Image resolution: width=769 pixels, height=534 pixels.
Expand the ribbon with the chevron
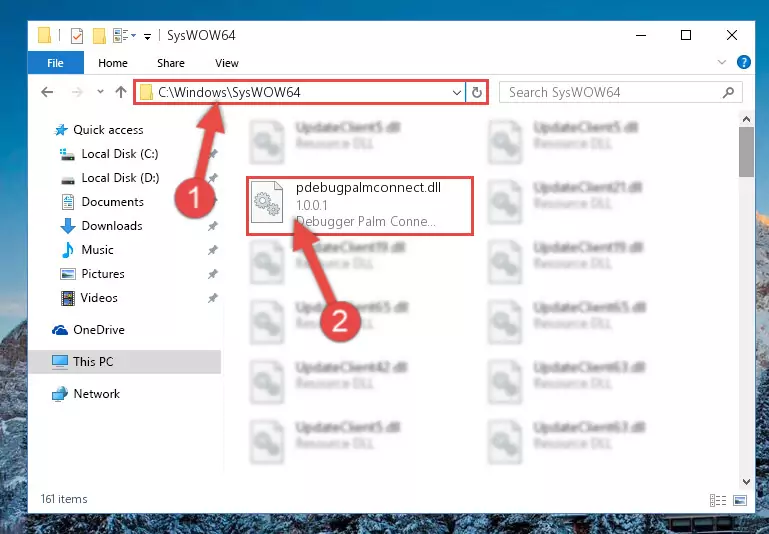722,62
